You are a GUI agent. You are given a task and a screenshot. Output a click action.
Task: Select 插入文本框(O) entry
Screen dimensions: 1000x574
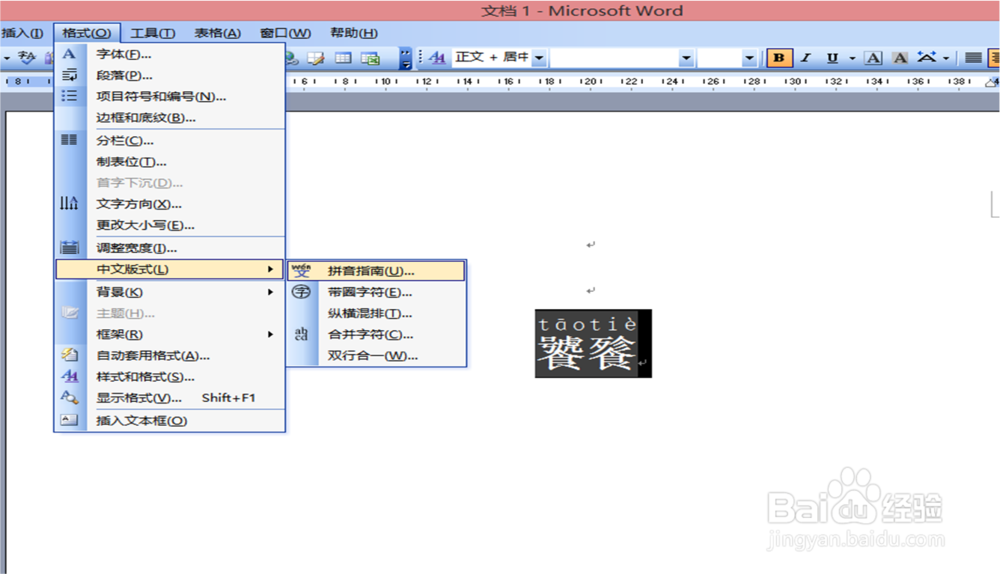coord(170,420)
